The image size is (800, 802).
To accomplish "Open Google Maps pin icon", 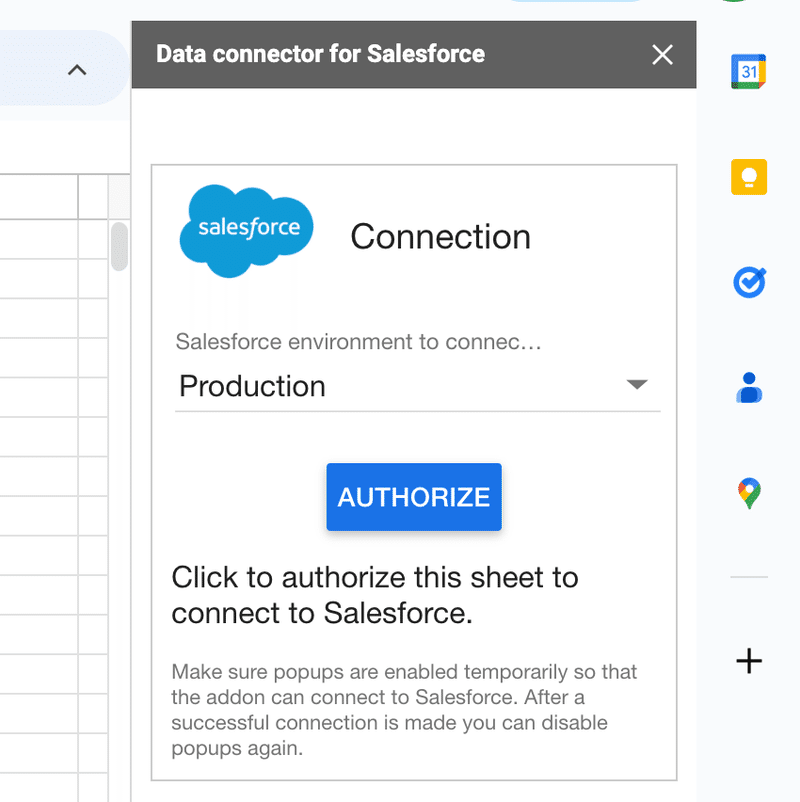I will (749, 493).
